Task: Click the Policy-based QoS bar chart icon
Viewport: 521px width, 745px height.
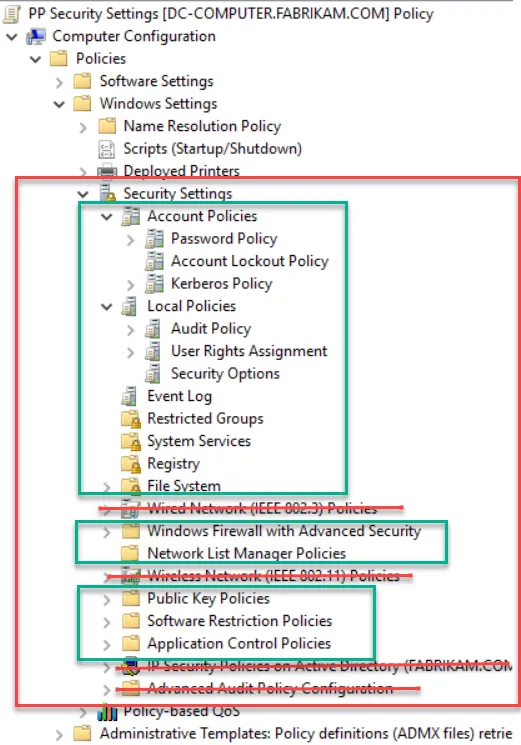Action: pos(107,712)
